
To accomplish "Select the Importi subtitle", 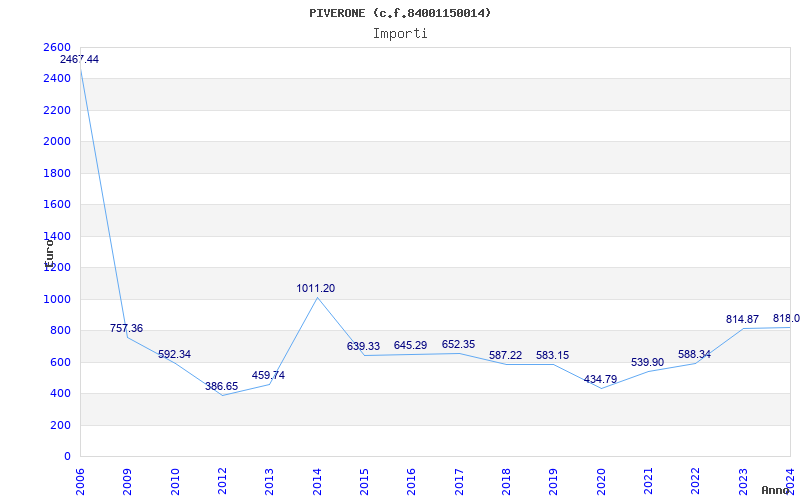I will tap(400, 34).
